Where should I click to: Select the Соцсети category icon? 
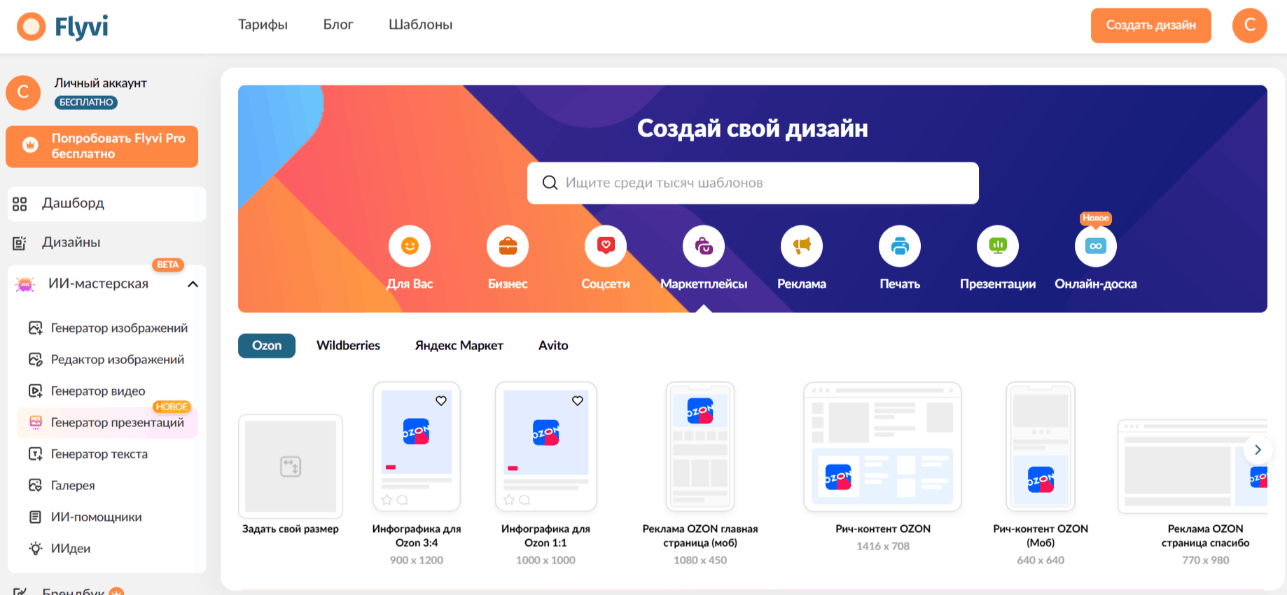click(x=606, y=245)
